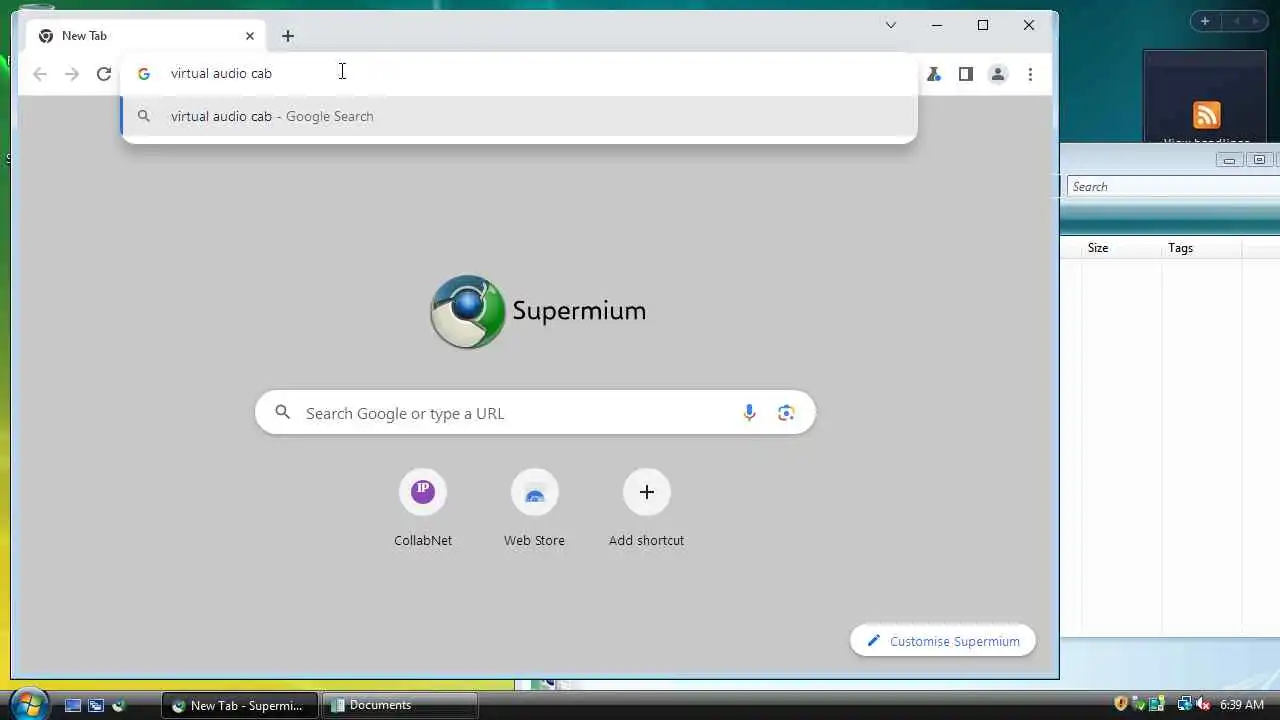Click the forward navigation arrow

click(x=72, y=74)
